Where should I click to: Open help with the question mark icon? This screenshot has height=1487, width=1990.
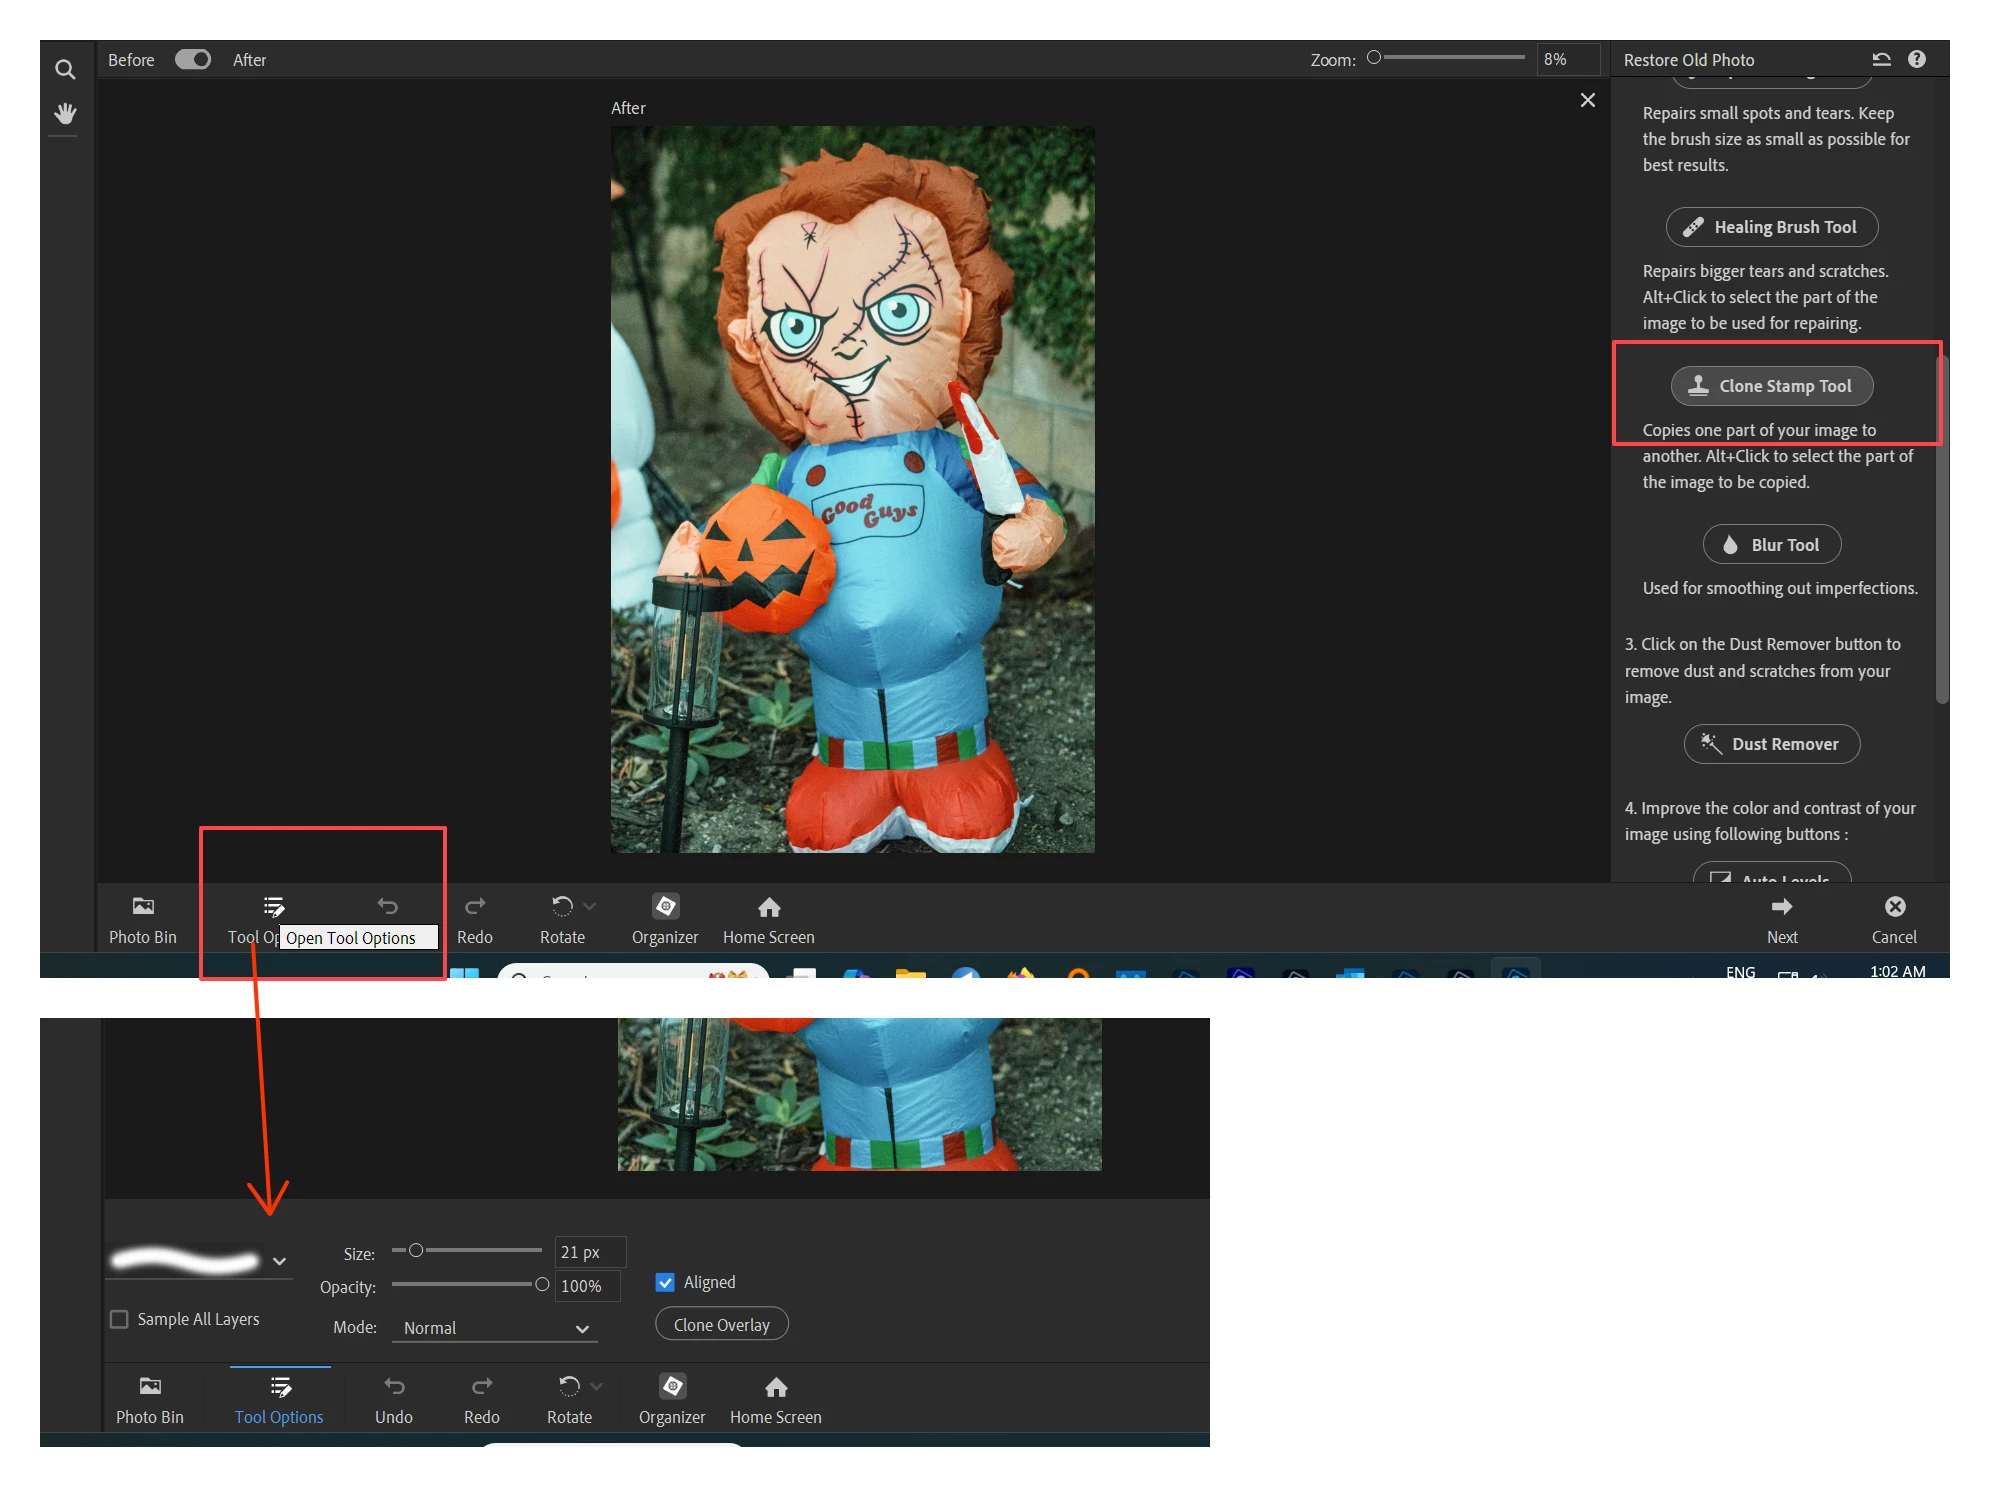[1917, 59]
